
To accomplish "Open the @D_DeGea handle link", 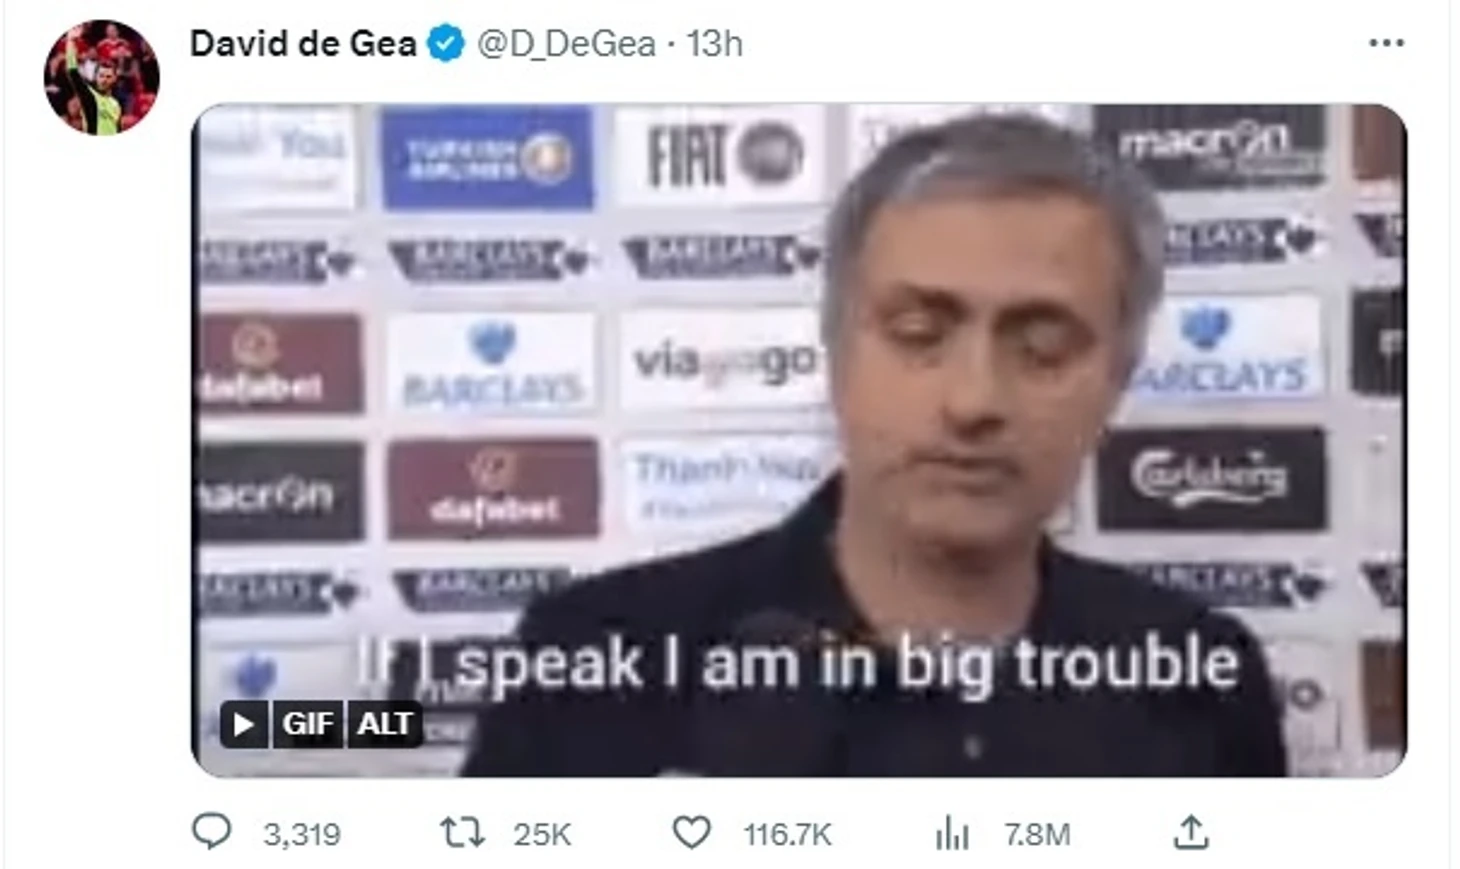I will [x=566, y=44].
